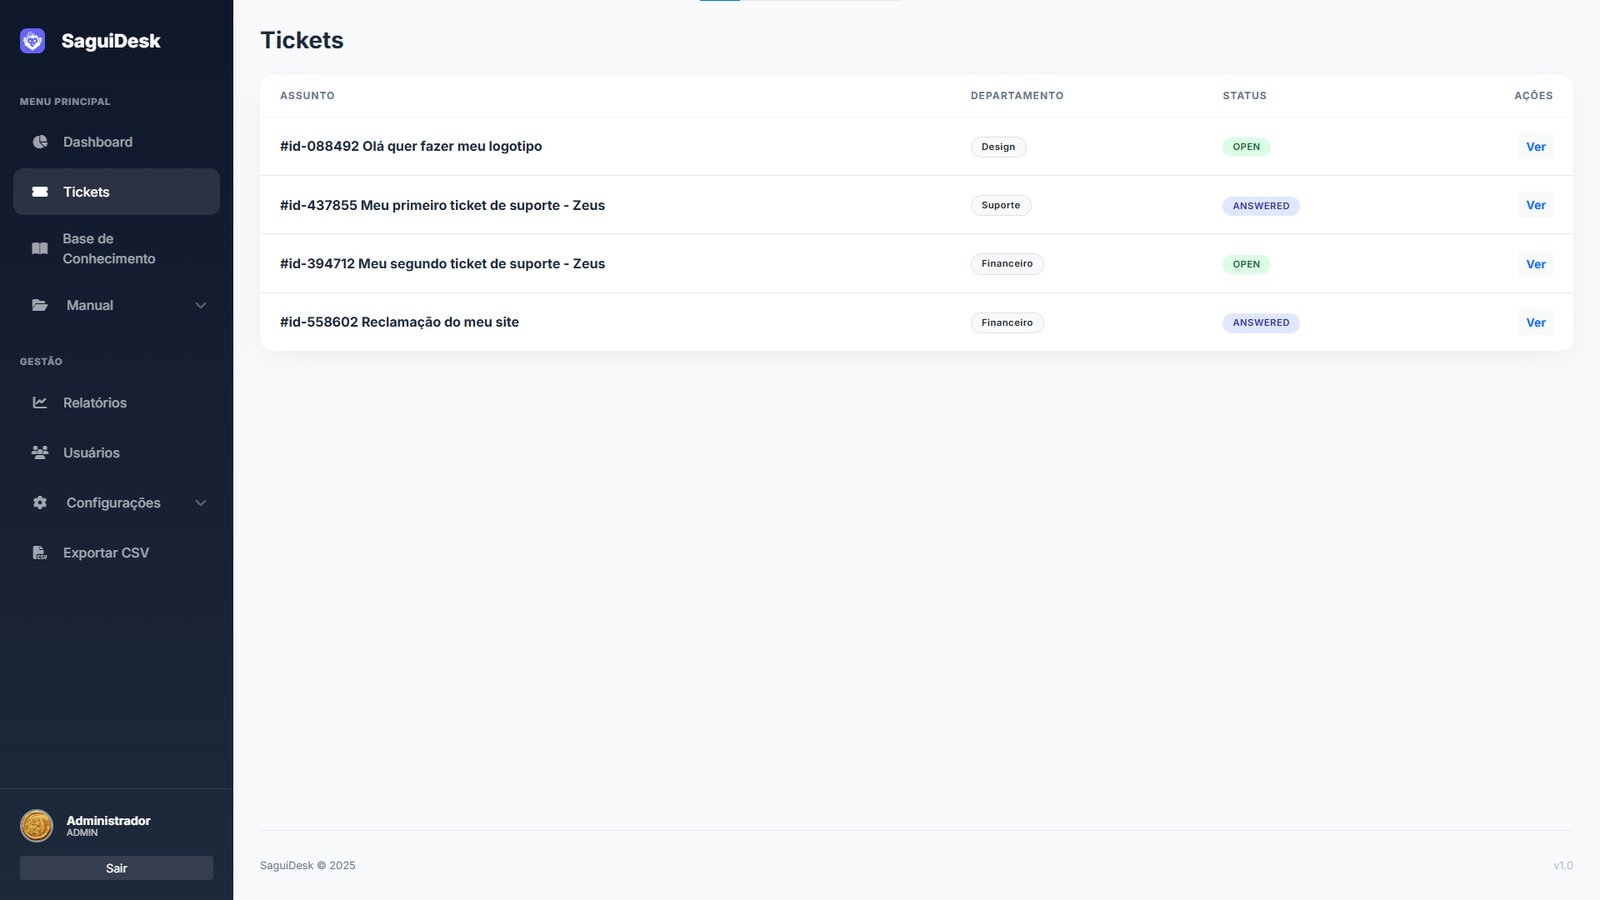
Task: Click the Tickets icon in sidebar
Action: click(x=40, y=192)
